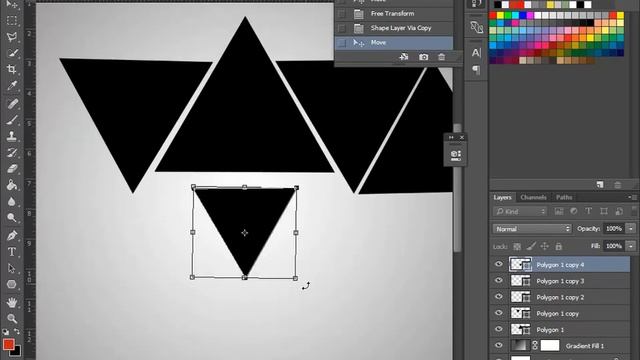Image resolution: width=640 pixels, height=360 pixels.
Task: Select the Path Selection tool
Action: pyautogui.click(x=11, y=268)
